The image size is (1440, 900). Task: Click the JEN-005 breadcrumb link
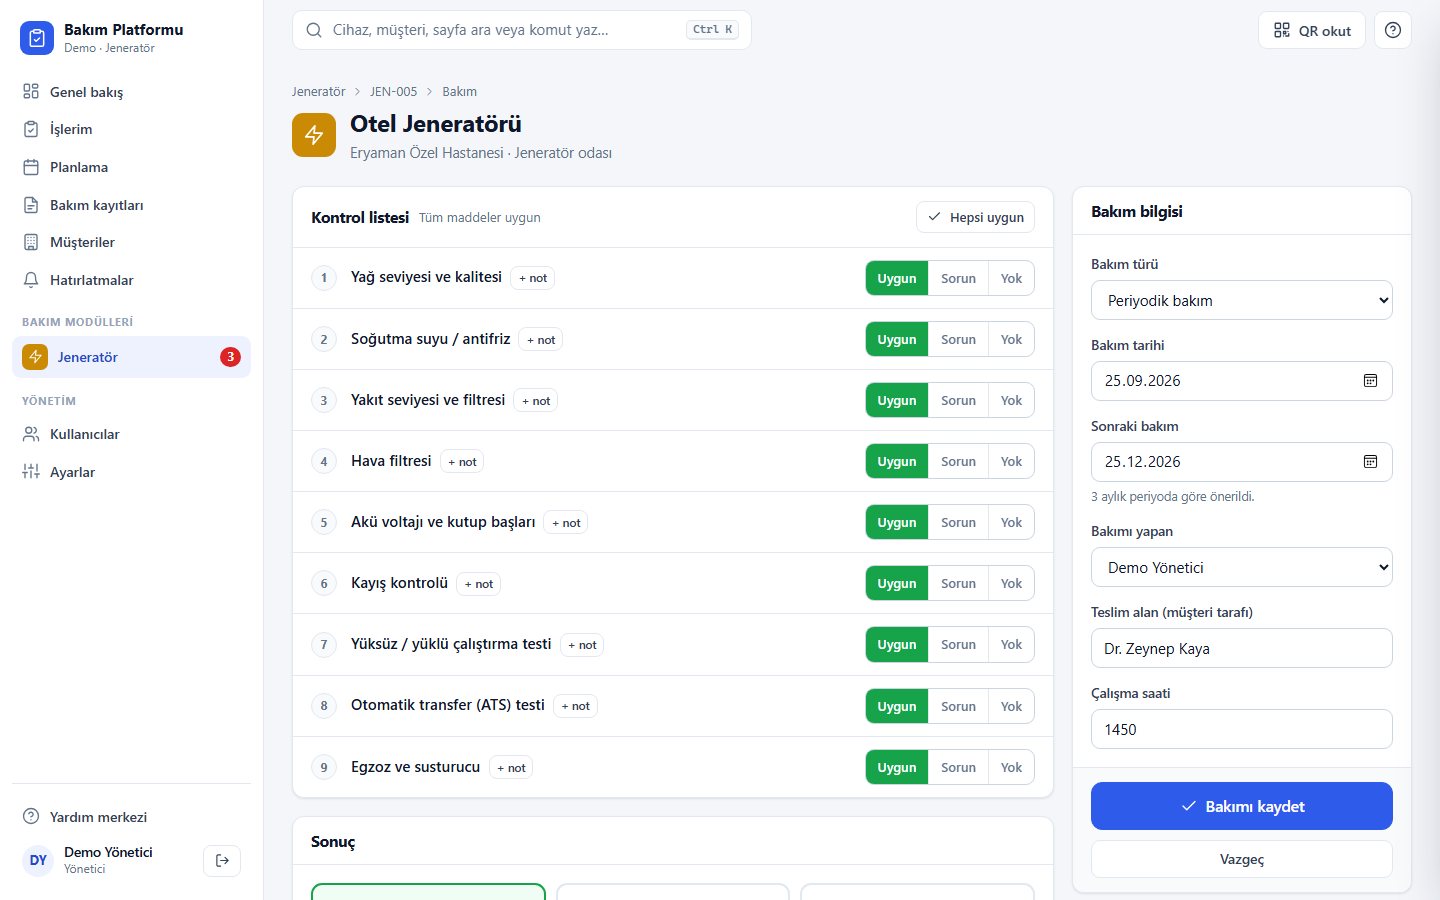pos(393,91)
